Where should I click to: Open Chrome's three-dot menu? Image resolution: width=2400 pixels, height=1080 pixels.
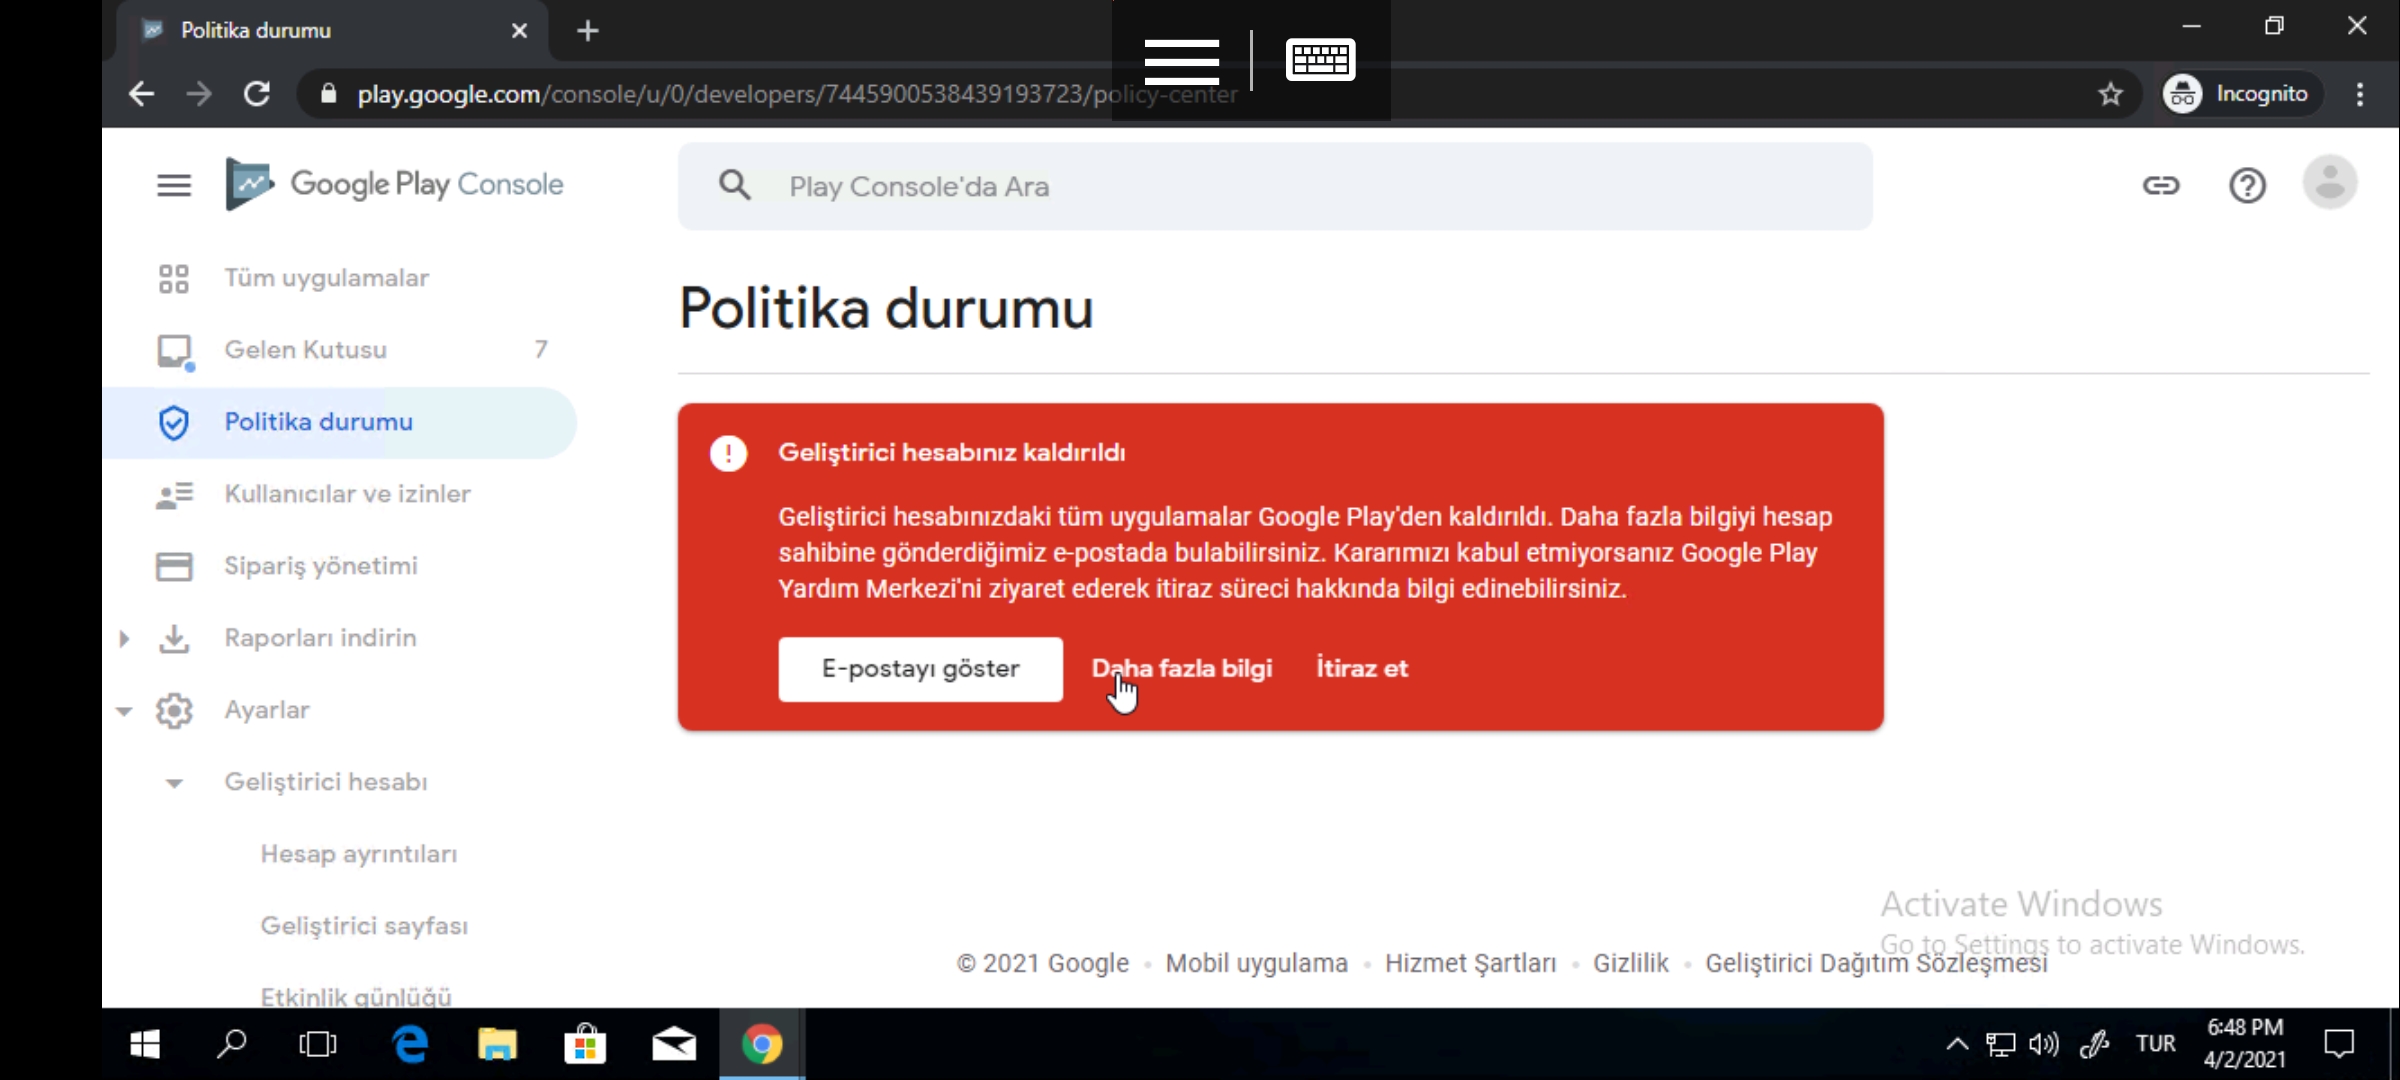point(2360,94)
